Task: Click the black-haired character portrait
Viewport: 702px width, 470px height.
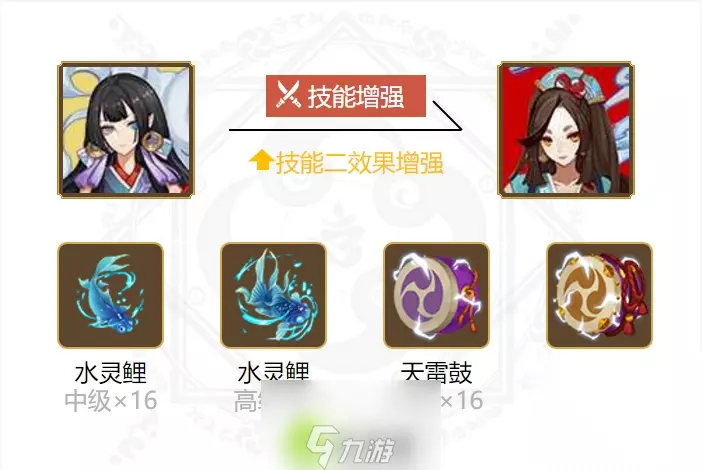Action: (126, 130)
